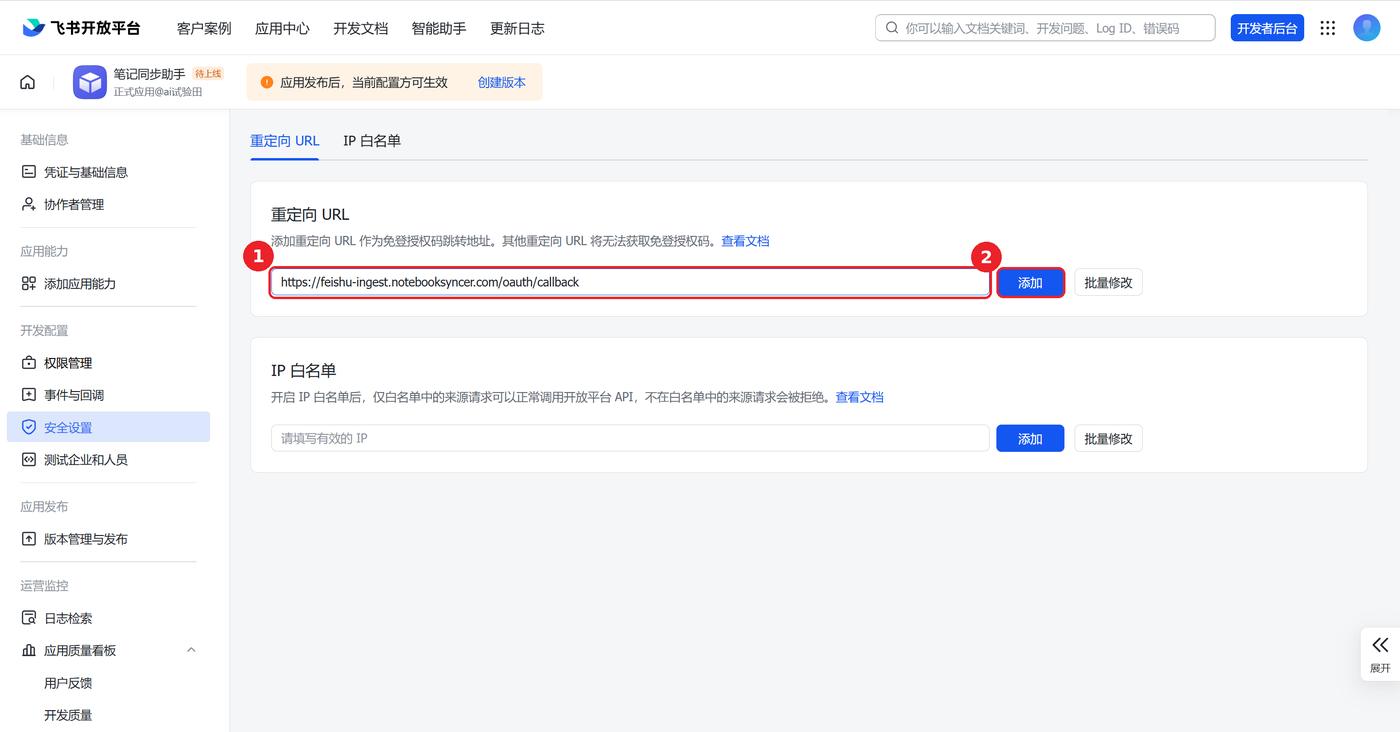Click the 应用质量看板 bar chart icon
Screen dimensions: 1400x732
pos(29,650)
